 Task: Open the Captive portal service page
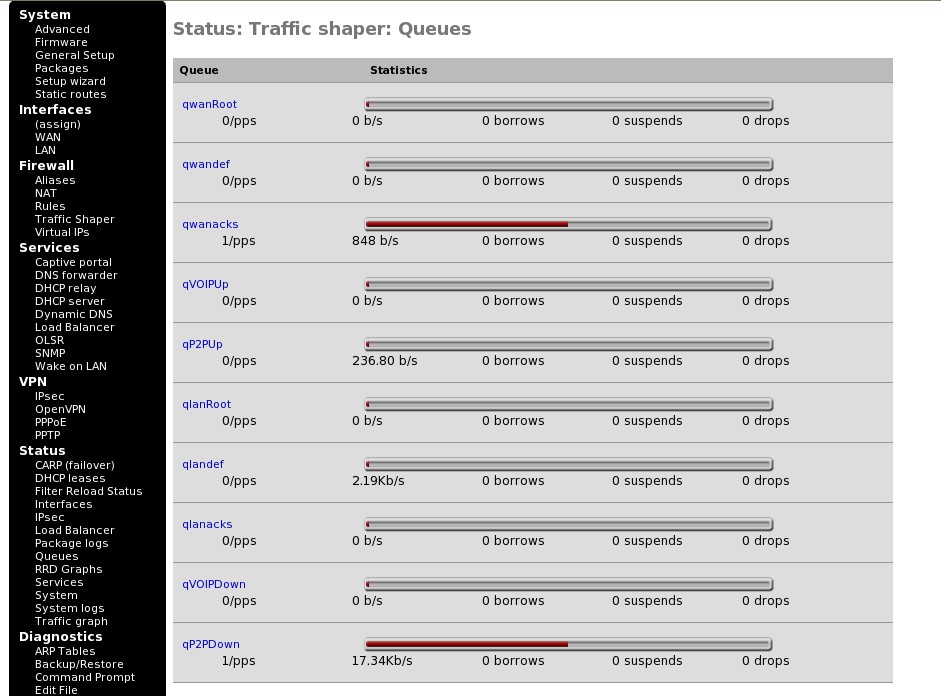(x=73, y=262)
